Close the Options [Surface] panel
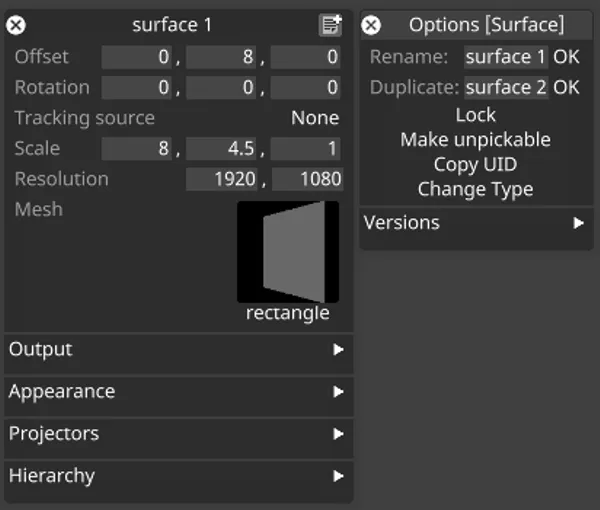This screenshot has width=600, height=510. 371,26
